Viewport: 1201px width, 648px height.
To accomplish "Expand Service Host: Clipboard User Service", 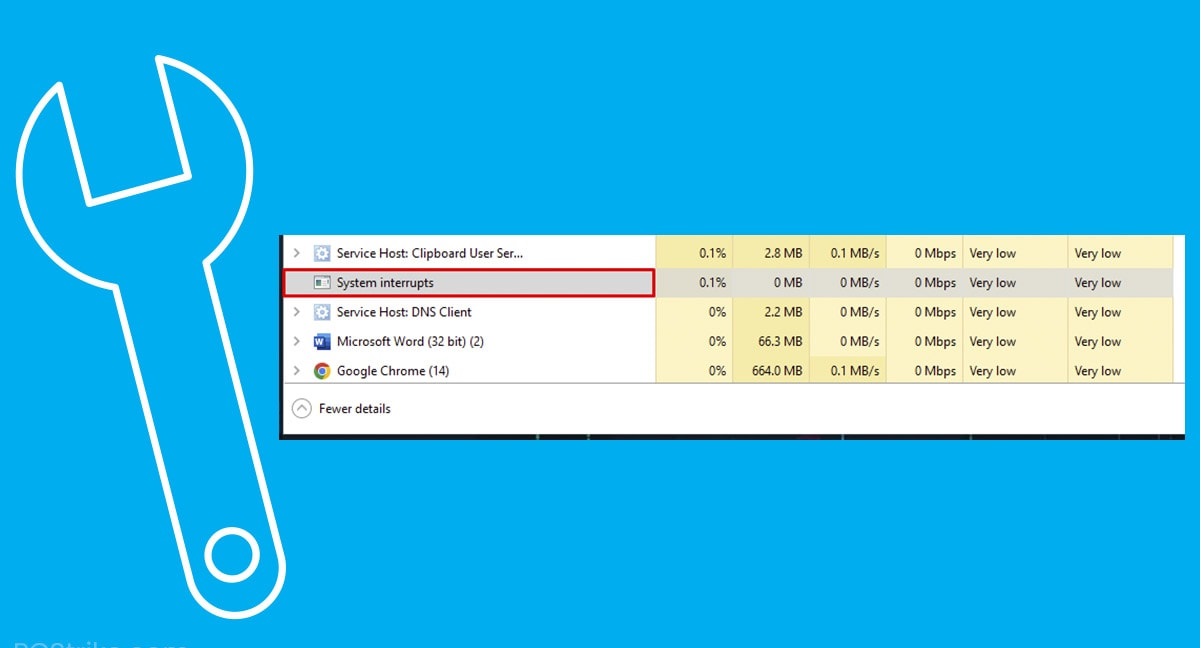I will (x=298, y=253).
